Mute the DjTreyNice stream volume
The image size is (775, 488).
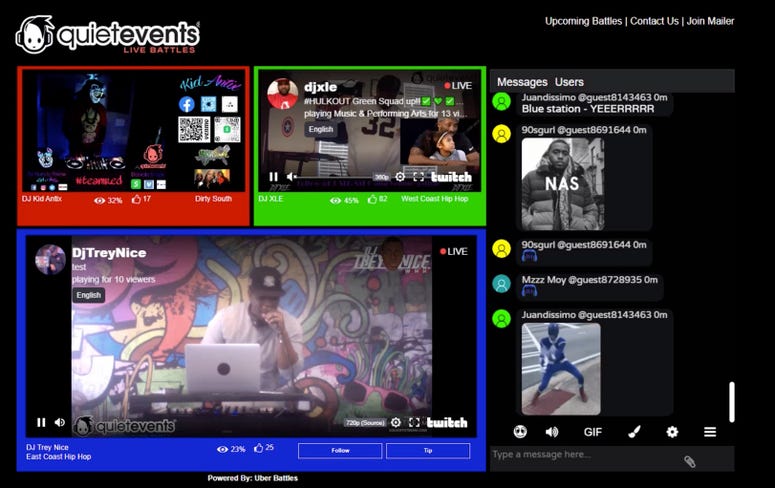(60, 422)
